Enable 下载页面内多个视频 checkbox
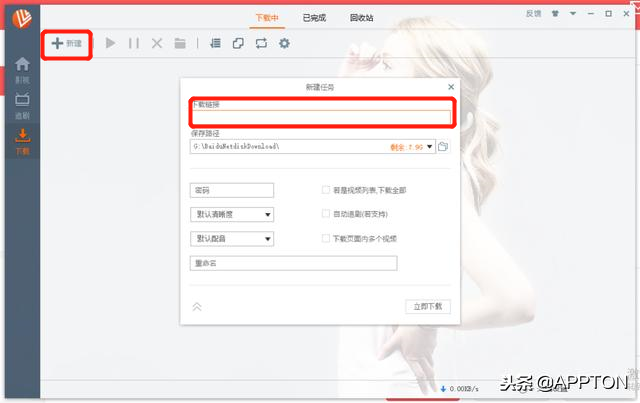The height and width of the screenshot is (403, 640). tap(326, 238)
